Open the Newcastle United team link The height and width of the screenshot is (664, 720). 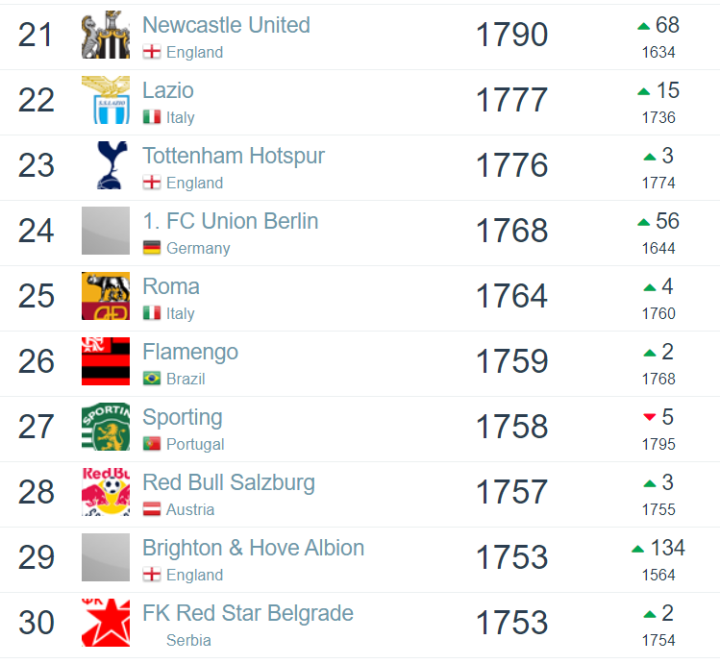(x=226, y=25)
